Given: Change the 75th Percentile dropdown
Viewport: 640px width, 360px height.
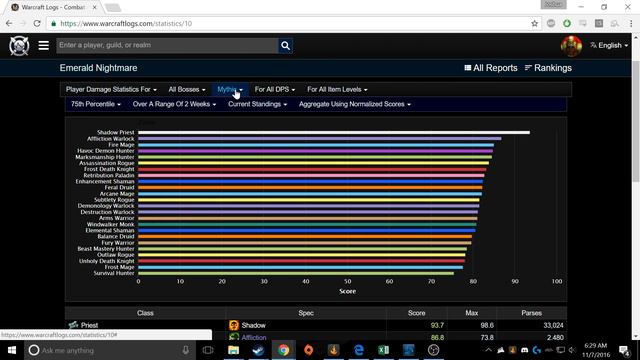Looking at the screenshot, I should coord(96,104).
